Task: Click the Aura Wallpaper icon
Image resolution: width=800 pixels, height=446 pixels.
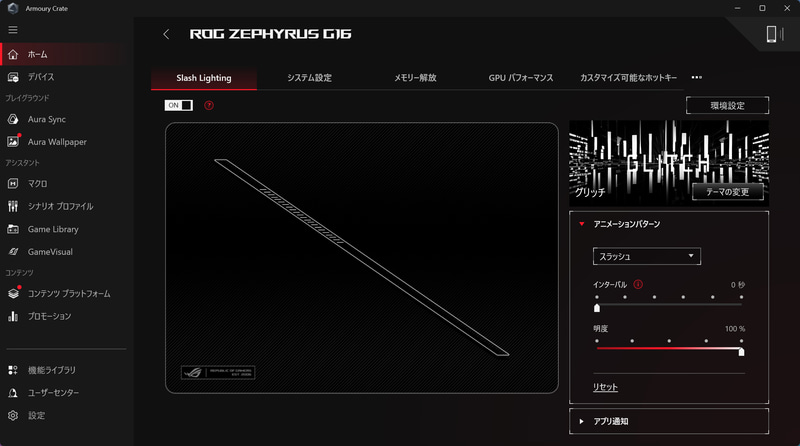Action: coord(13,142)
